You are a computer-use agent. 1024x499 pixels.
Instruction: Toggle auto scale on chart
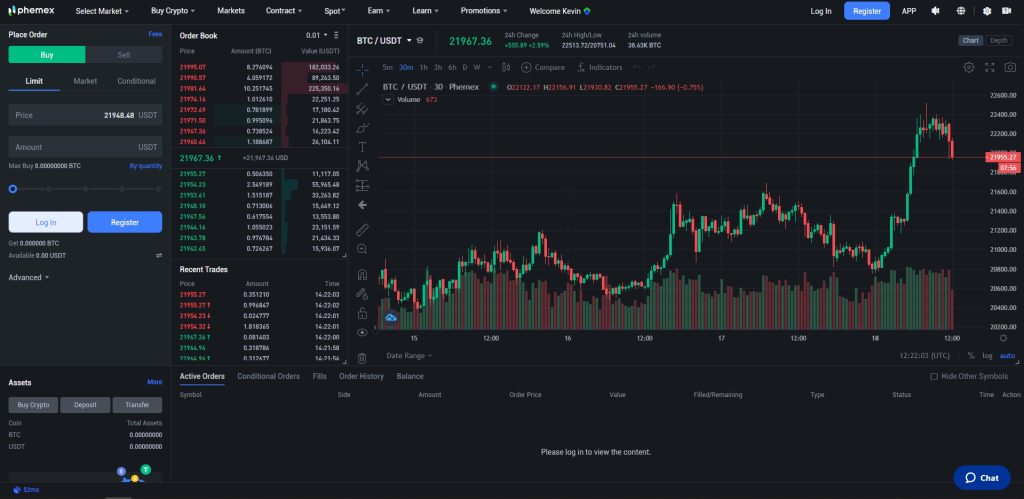tap(1008, 356)
